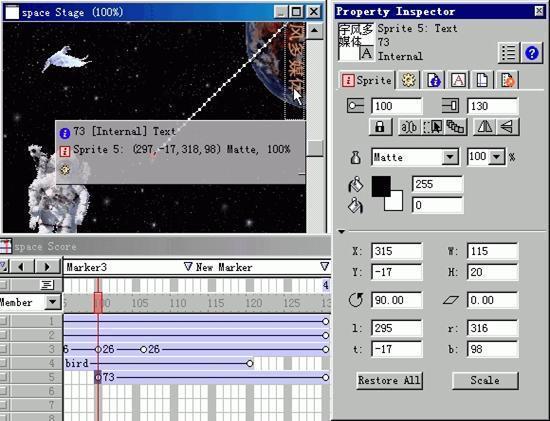Open the Behavior tab gear icon
The image size is (550, 421).
pyautogui.click(x=409, y=80)
